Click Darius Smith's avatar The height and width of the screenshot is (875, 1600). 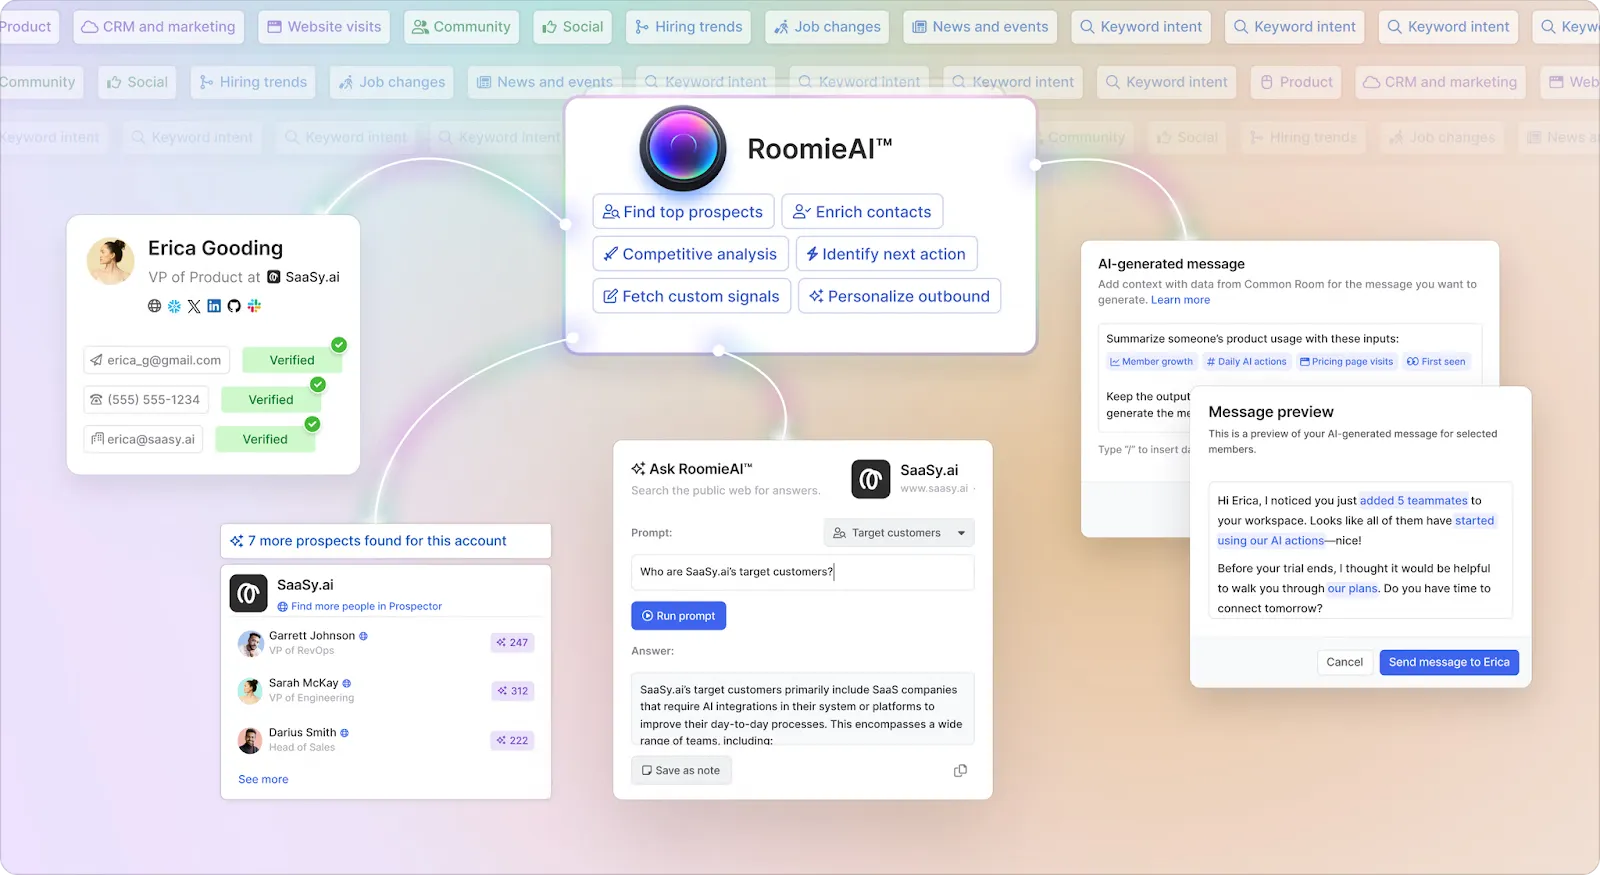(x=250, y=740)
